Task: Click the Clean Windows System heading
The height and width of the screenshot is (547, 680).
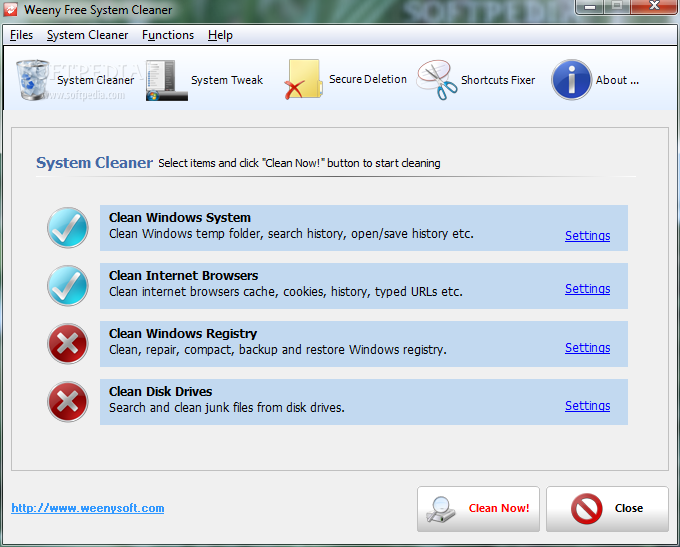Action: (x=180, y=217)
